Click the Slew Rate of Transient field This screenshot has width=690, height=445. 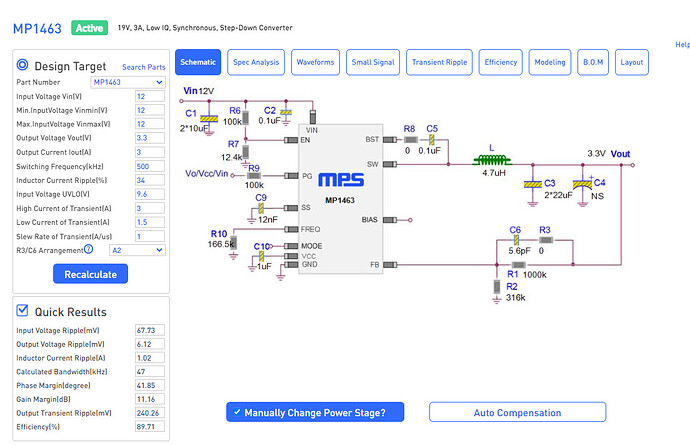(150, 236)
